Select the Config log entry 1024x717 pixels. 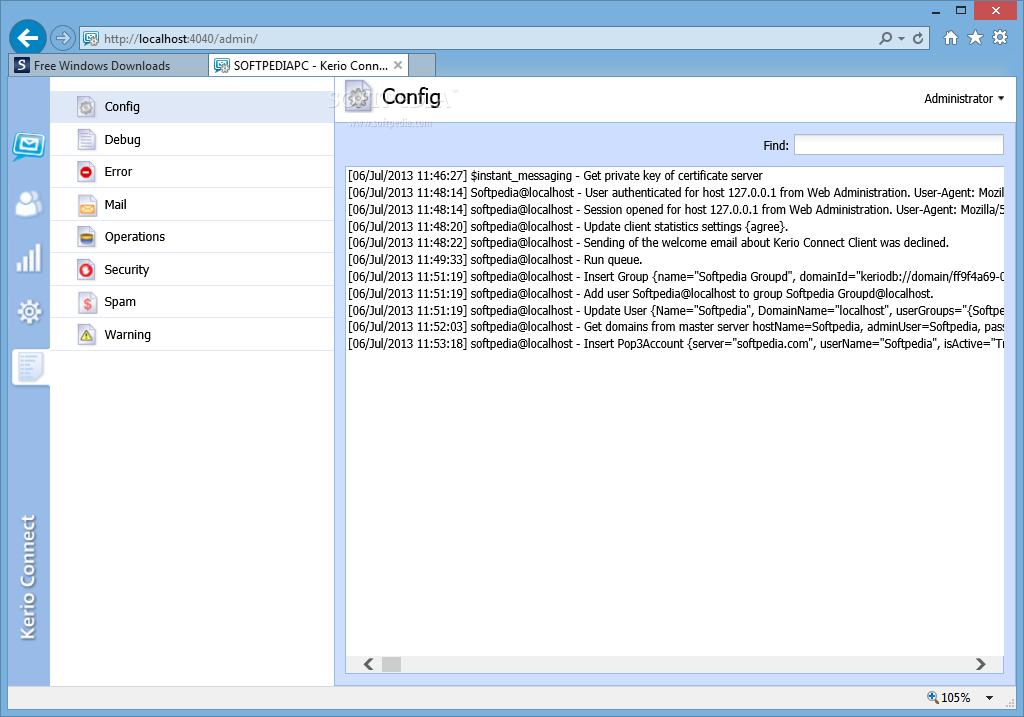[192, 106]
